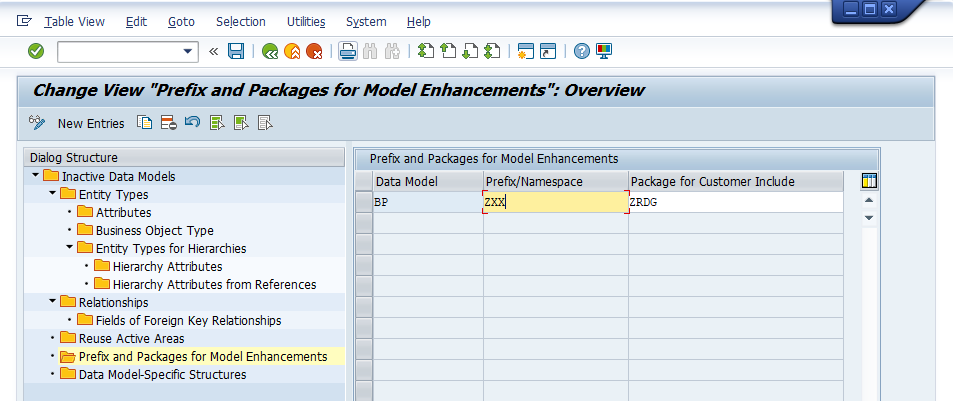Click the Copy As icon
Screen dimensions: 953x401
coord(144,123)
